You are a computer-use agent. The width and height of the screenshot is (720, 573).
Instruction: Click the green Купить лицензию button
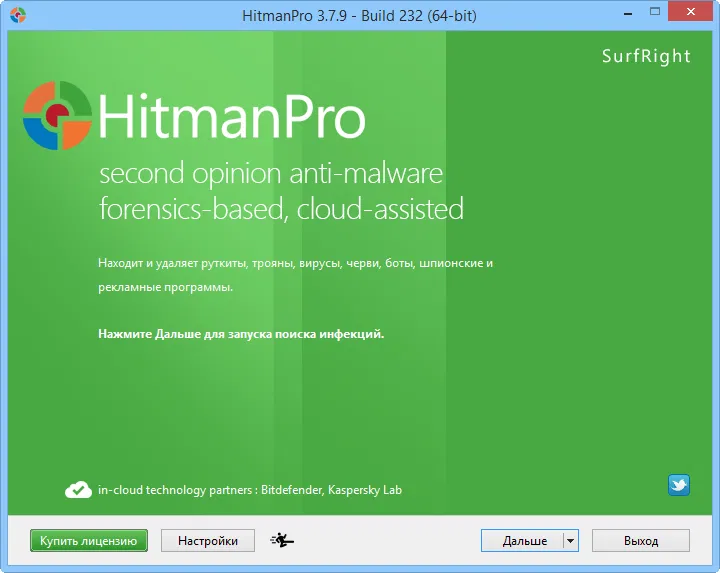pos(89,540)
